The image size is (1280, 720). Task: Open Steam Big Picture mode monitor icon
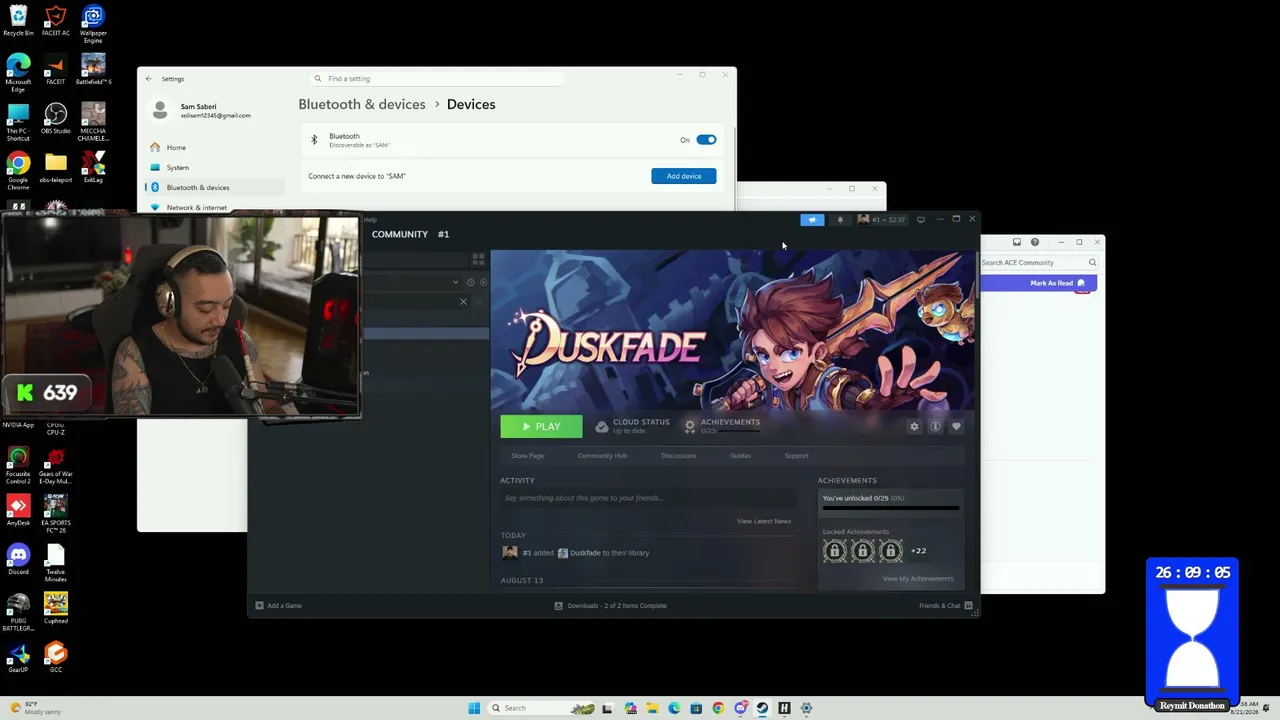tap(921, 220)
